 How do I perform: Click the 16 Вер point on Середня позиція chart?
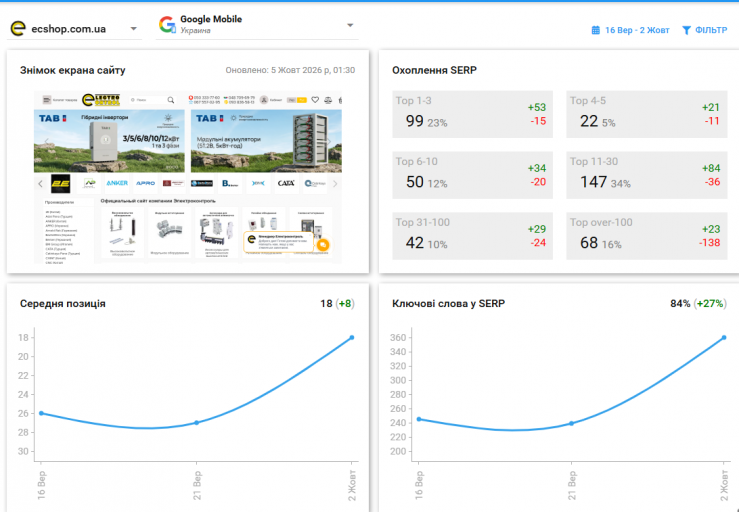[41, 413]
